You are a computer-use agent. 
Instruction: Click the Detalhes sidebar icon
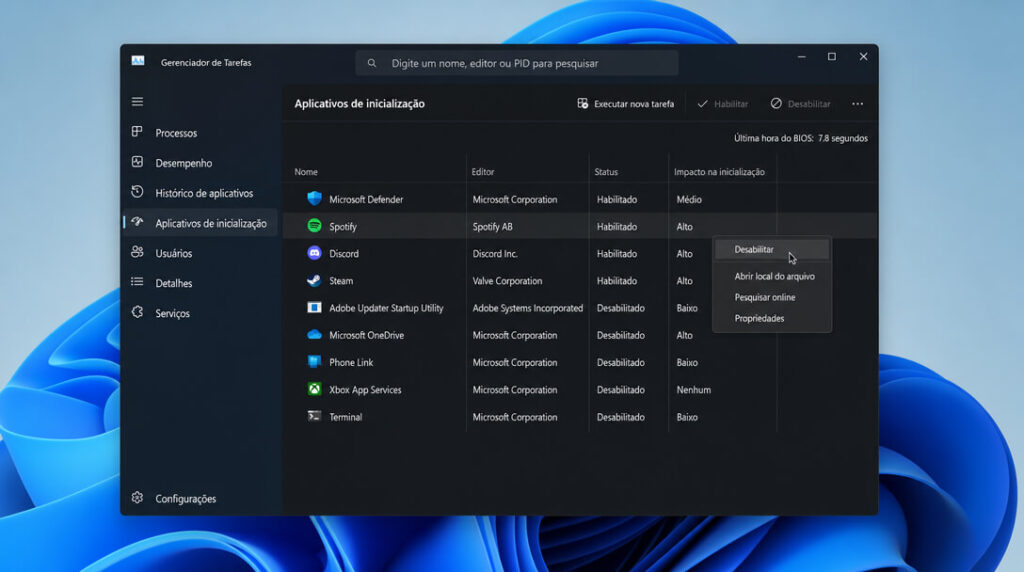(137, 282)
